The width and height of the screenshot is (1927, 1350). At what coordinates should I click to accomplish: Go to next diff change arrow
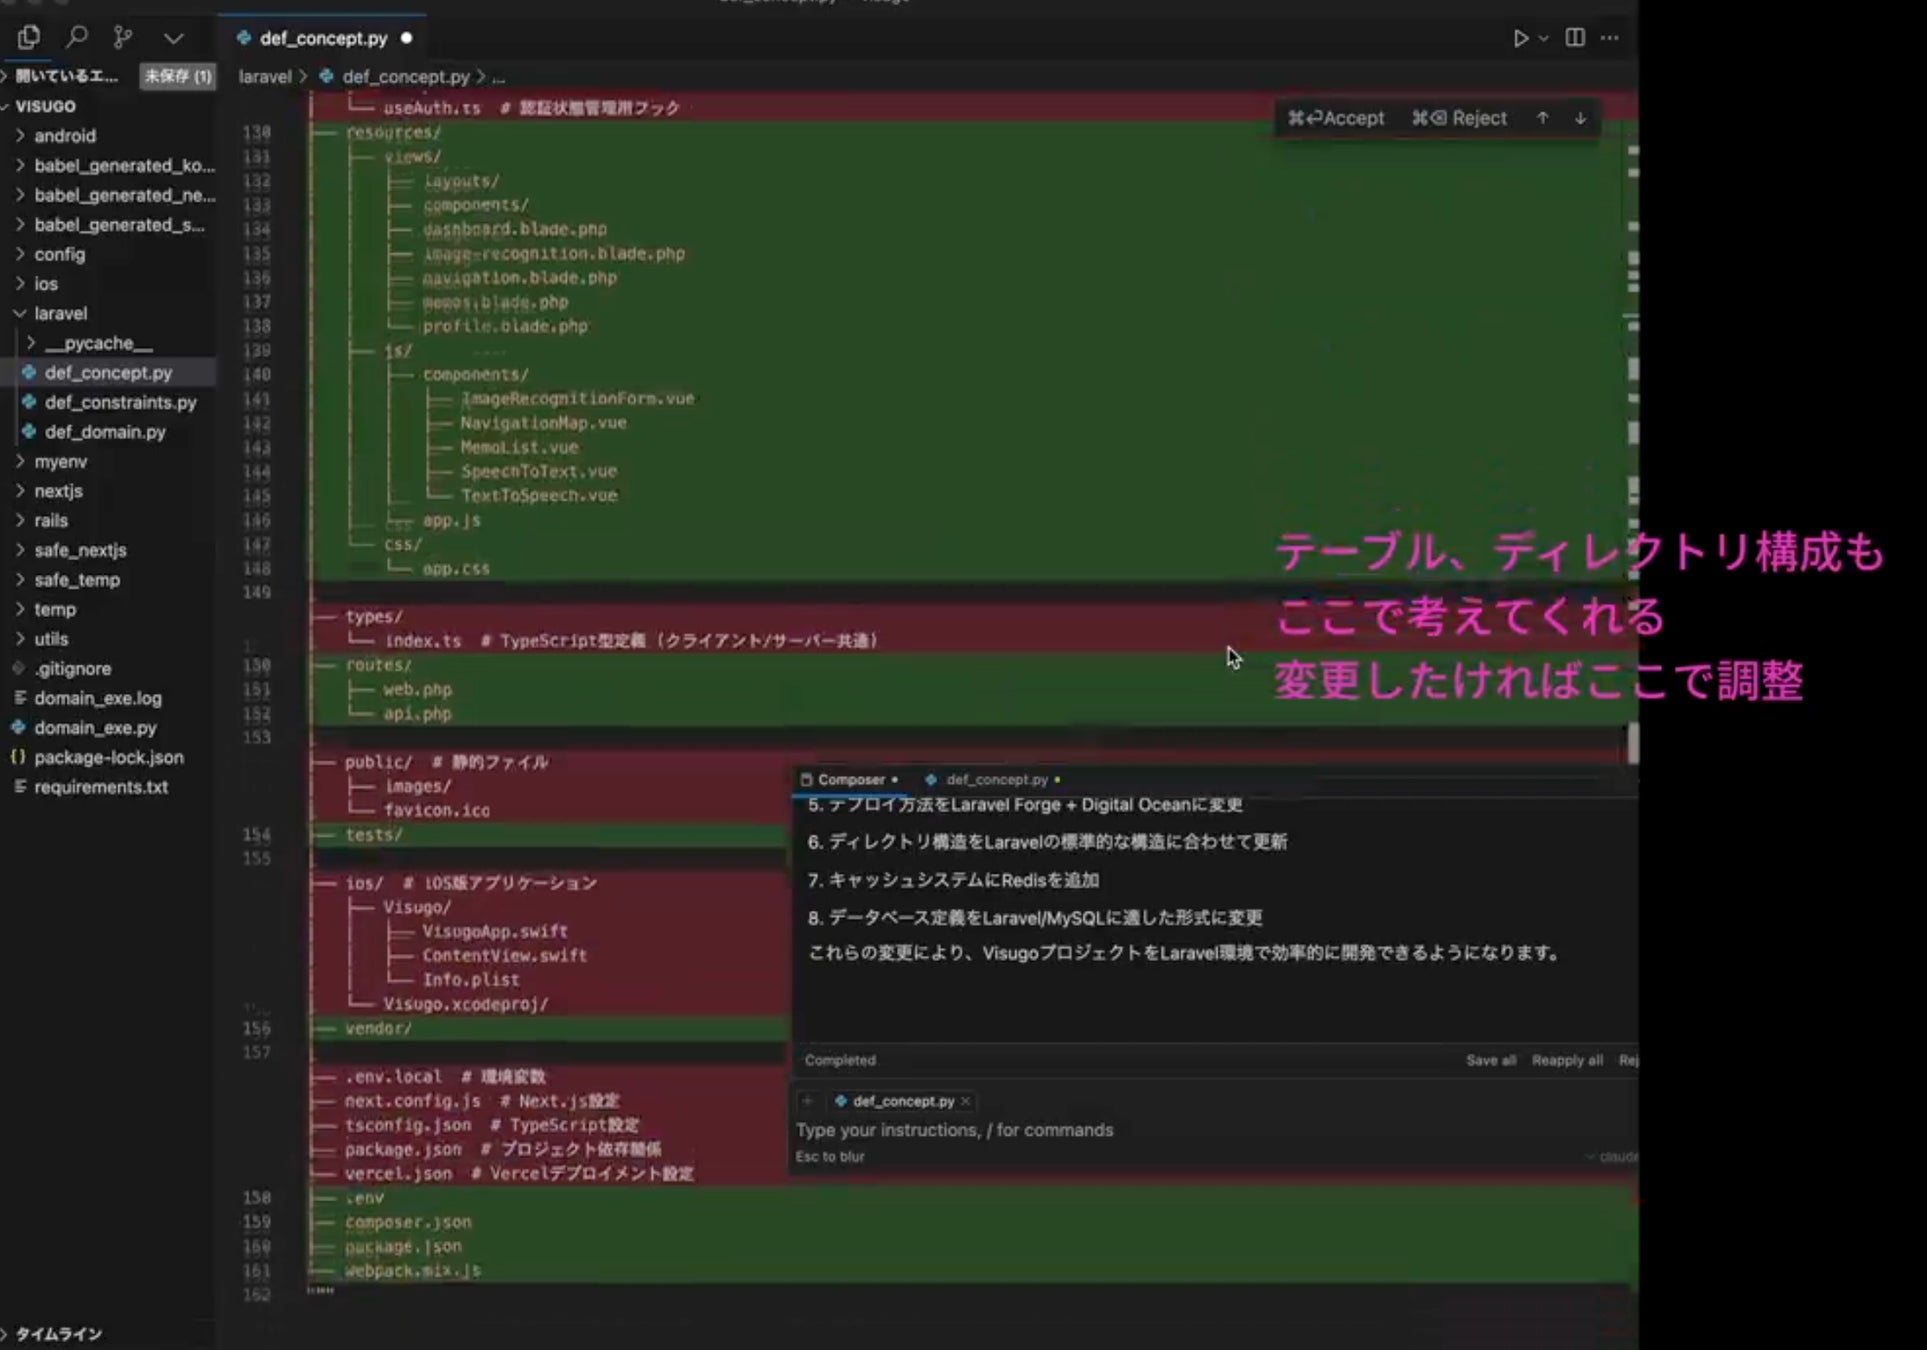click(x=1580, y=118)
